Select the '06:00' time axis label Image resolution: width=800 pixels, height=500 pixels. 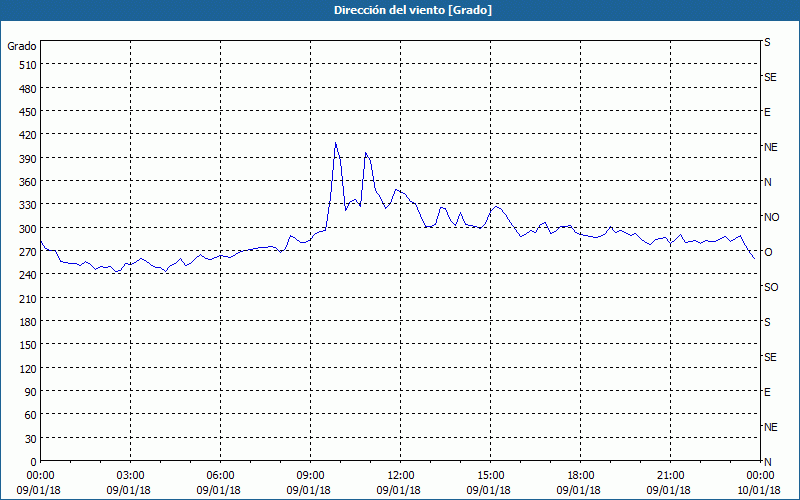pos(220,476)
